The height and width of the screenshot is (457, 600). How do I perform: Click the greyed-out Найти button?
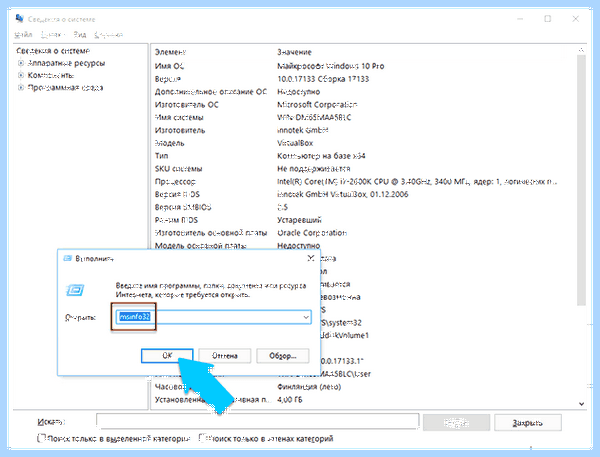pyautogui.click(x=456, y=423)
